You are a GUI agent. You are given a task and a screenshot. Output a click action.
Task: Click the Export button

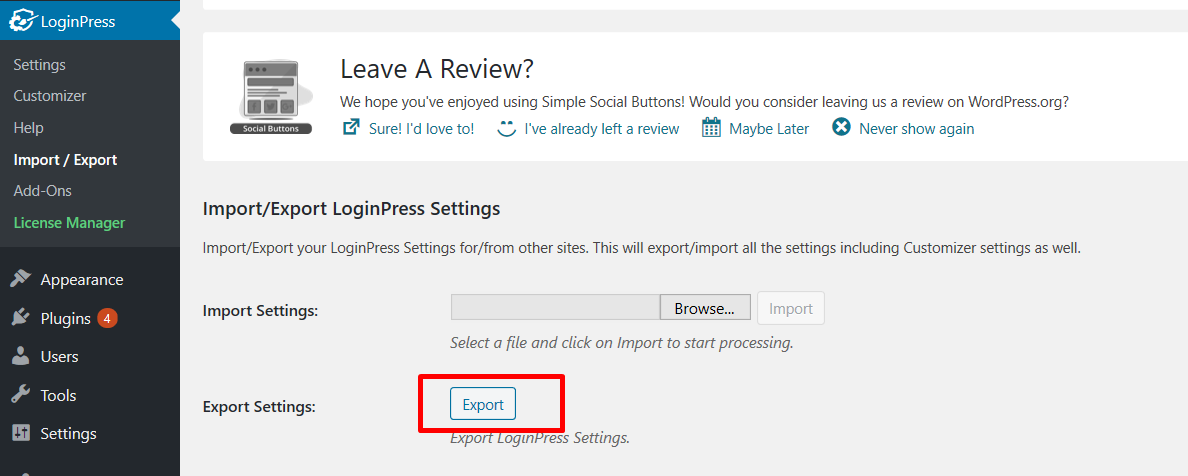(x=483, y=404)
